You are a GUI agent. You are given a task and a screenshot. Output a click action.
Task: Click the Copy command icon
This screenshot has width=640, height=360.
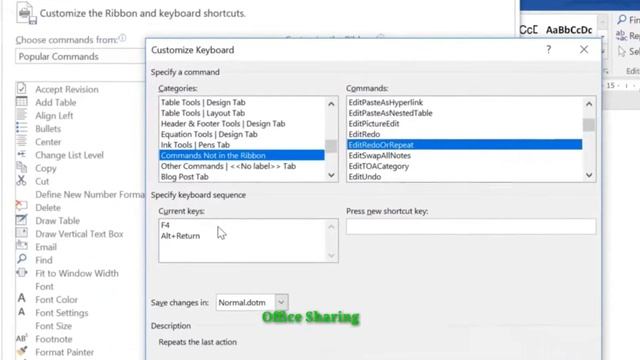(x=22, y=167)
